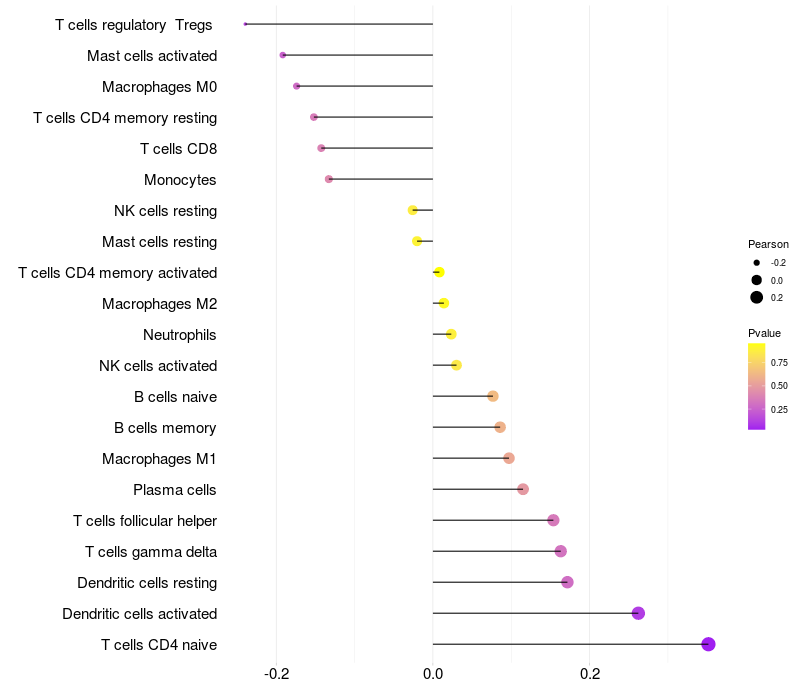
Task: Click the Pearson 0.0 legend circle
Action: click(x=757, y=280)
